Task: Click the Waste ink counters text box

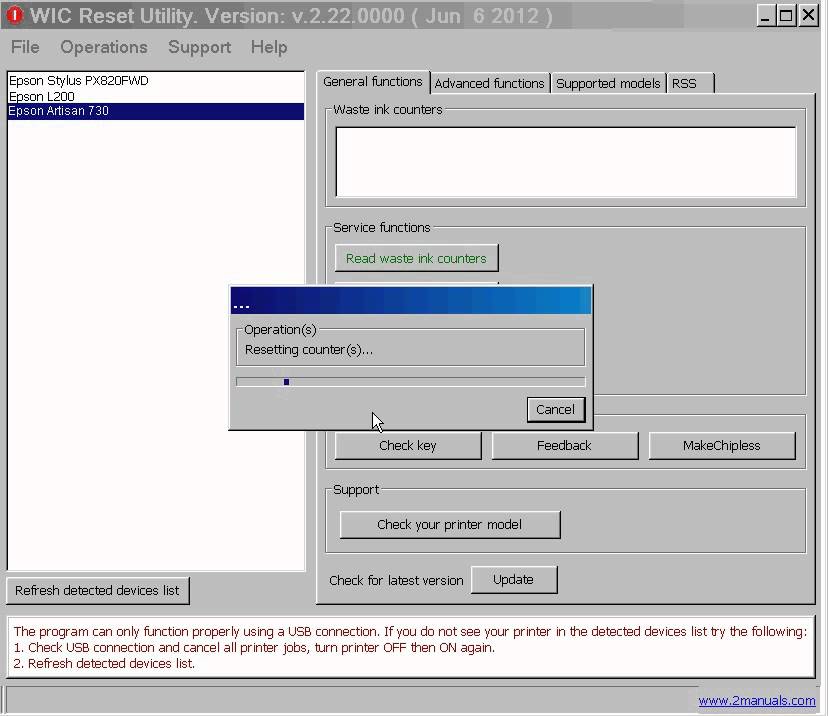Action: point(566,162)
